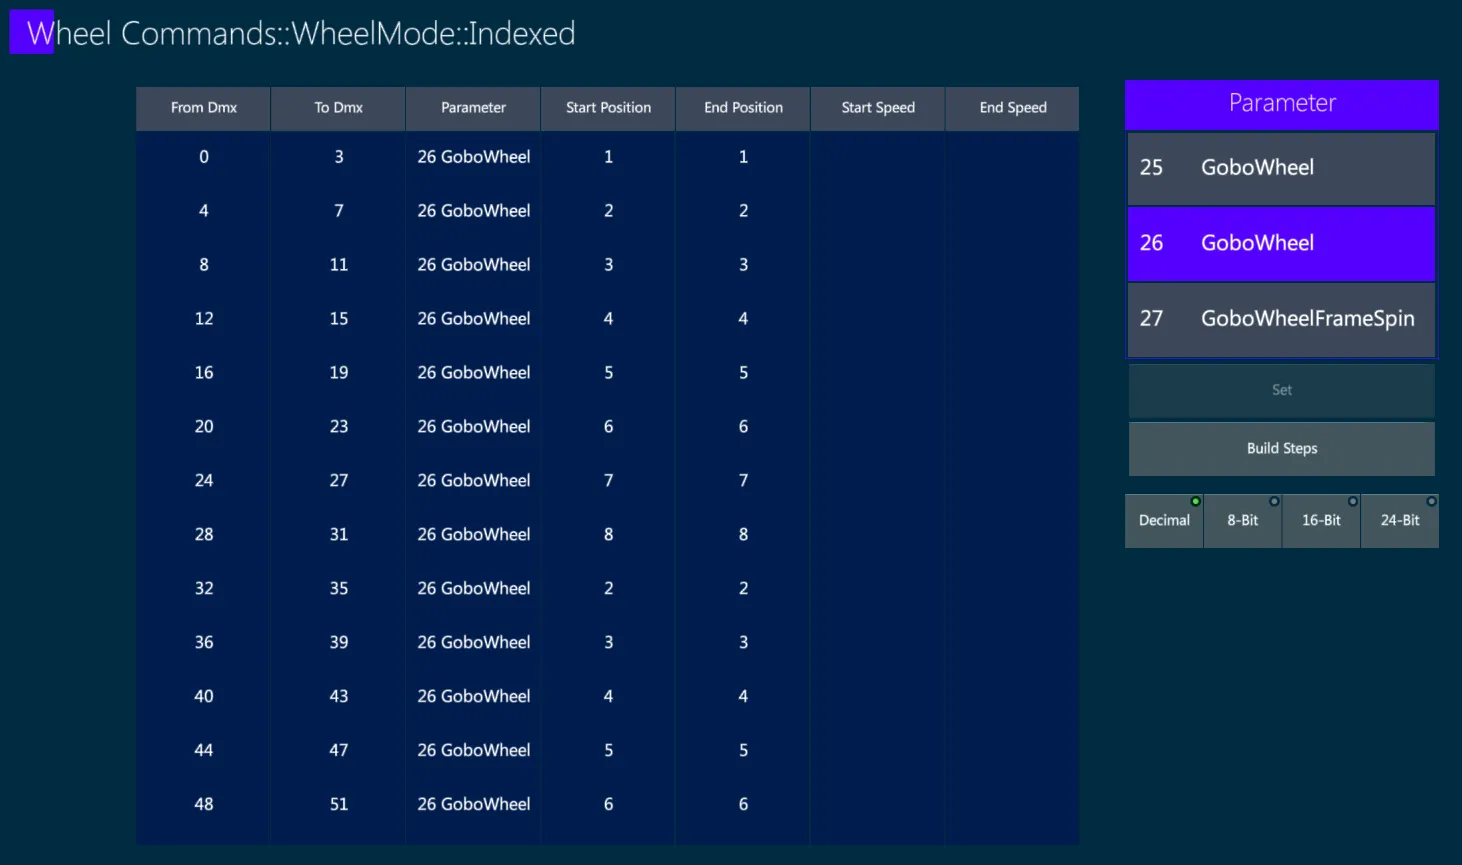Select From Dmx cell with value 0
This screenshot has height=865, width=1462.
point(204,157)
